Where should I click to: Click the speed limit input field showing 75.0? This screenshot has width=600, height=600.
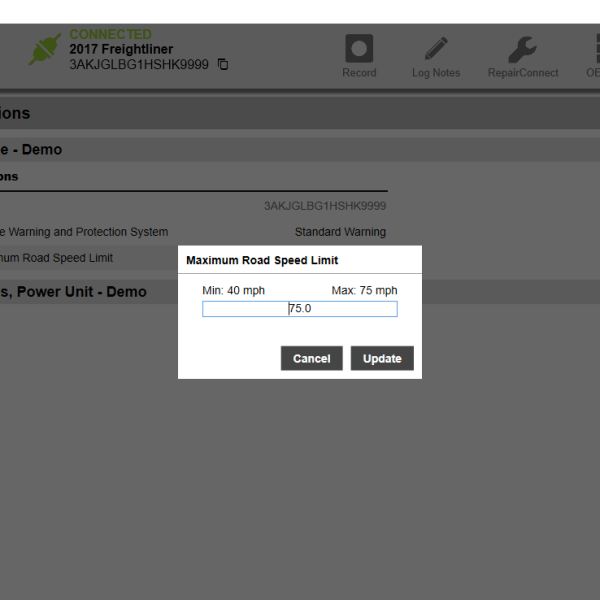coord(299,309)
